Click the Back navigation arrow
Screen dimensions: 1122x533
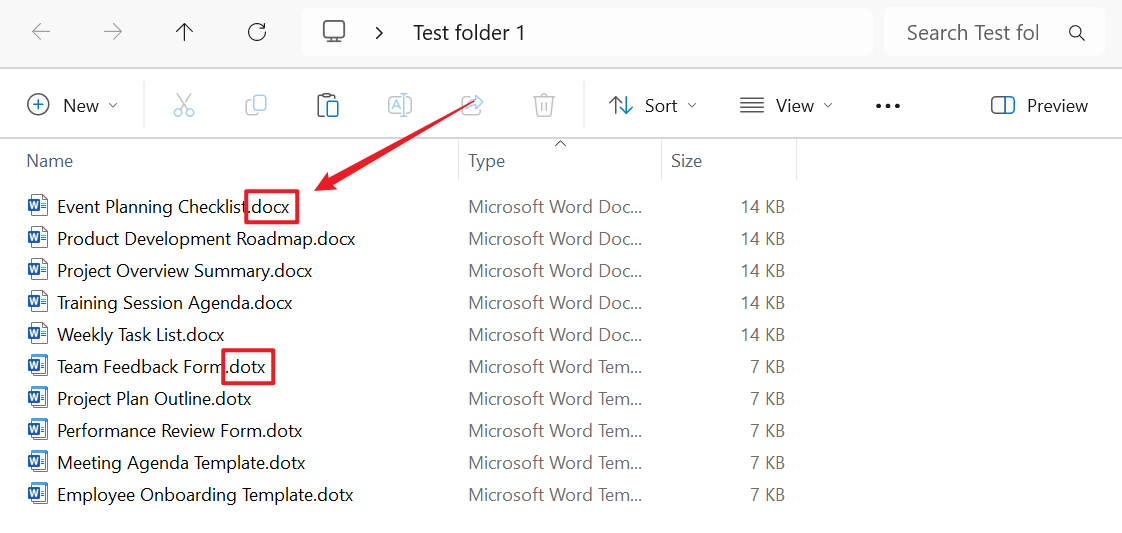pos(41,32)
